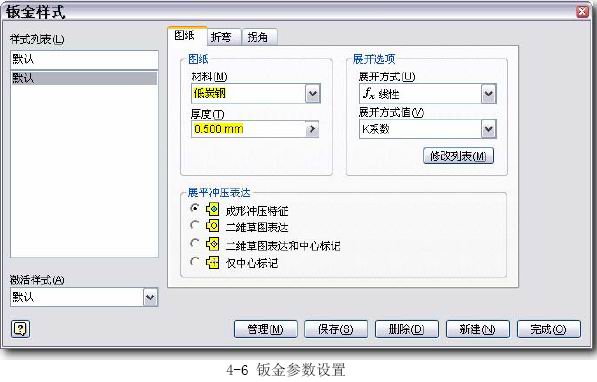The height and width of the screenshot is (382, 597).
Task: Click the fx icon in 展开方式 field
Action: click(369, 93)
